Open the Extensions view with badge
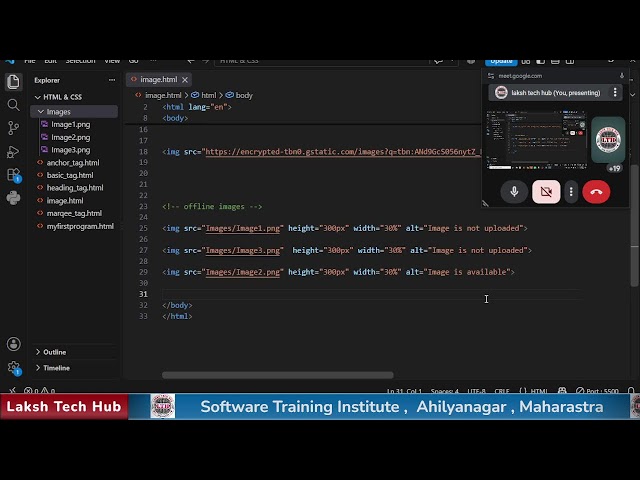 click(13, 175)
